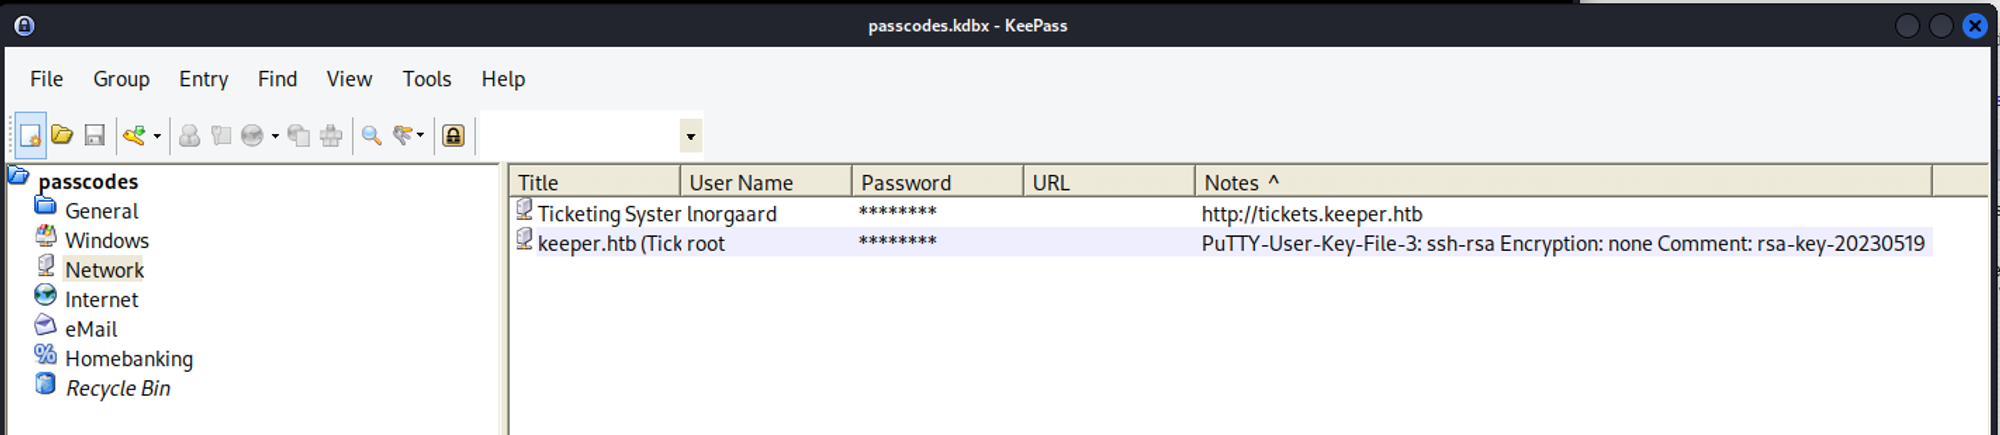Expand the Add Entry dropdown arrow
This screenshot has height=435, width=2000.
pos(157,136)
